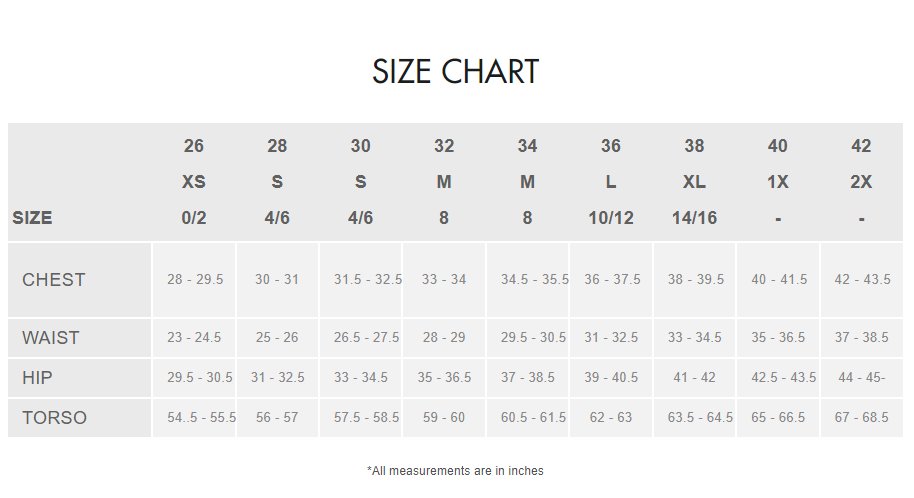This screenshot has height=498, width=914.
Task: Click chest measurement 42 - 43.5
Action: [x=862, y=280]
